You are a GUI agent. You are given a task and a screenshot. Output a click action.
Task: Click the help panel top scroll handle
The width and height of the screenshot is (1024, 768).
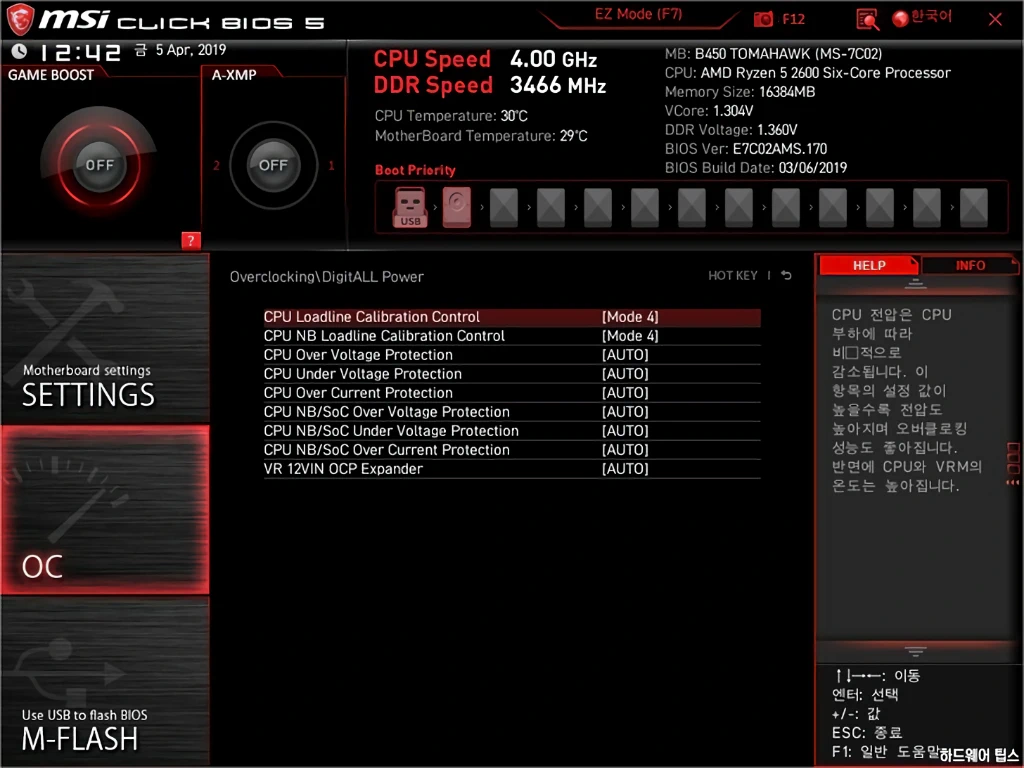pyautogui.click(x=915, y=283)
